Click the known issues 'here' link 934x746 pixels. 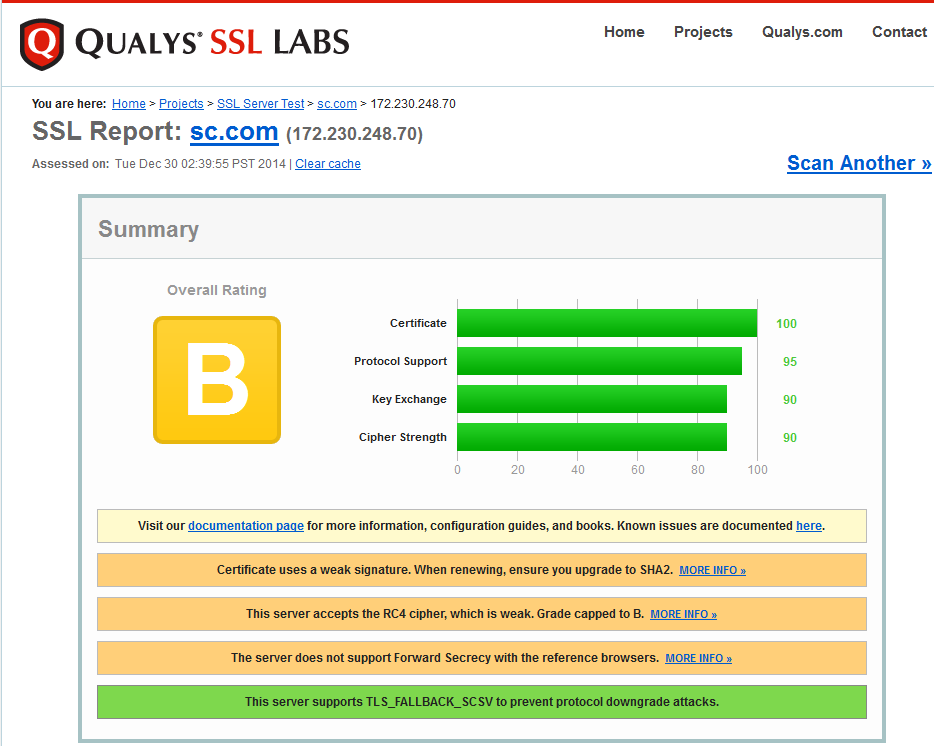pyautogui.click(x=809, y=526)
